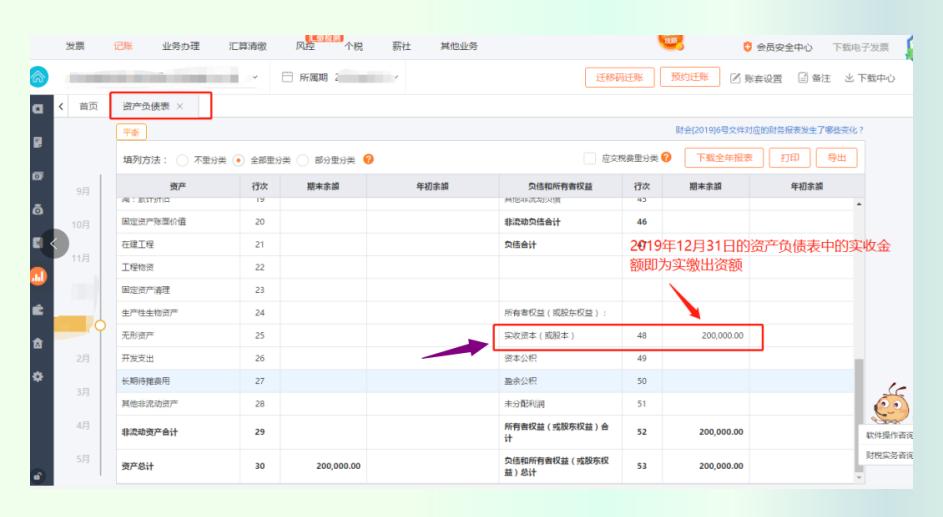Click the table vertical scrollbar thumb

859,414
